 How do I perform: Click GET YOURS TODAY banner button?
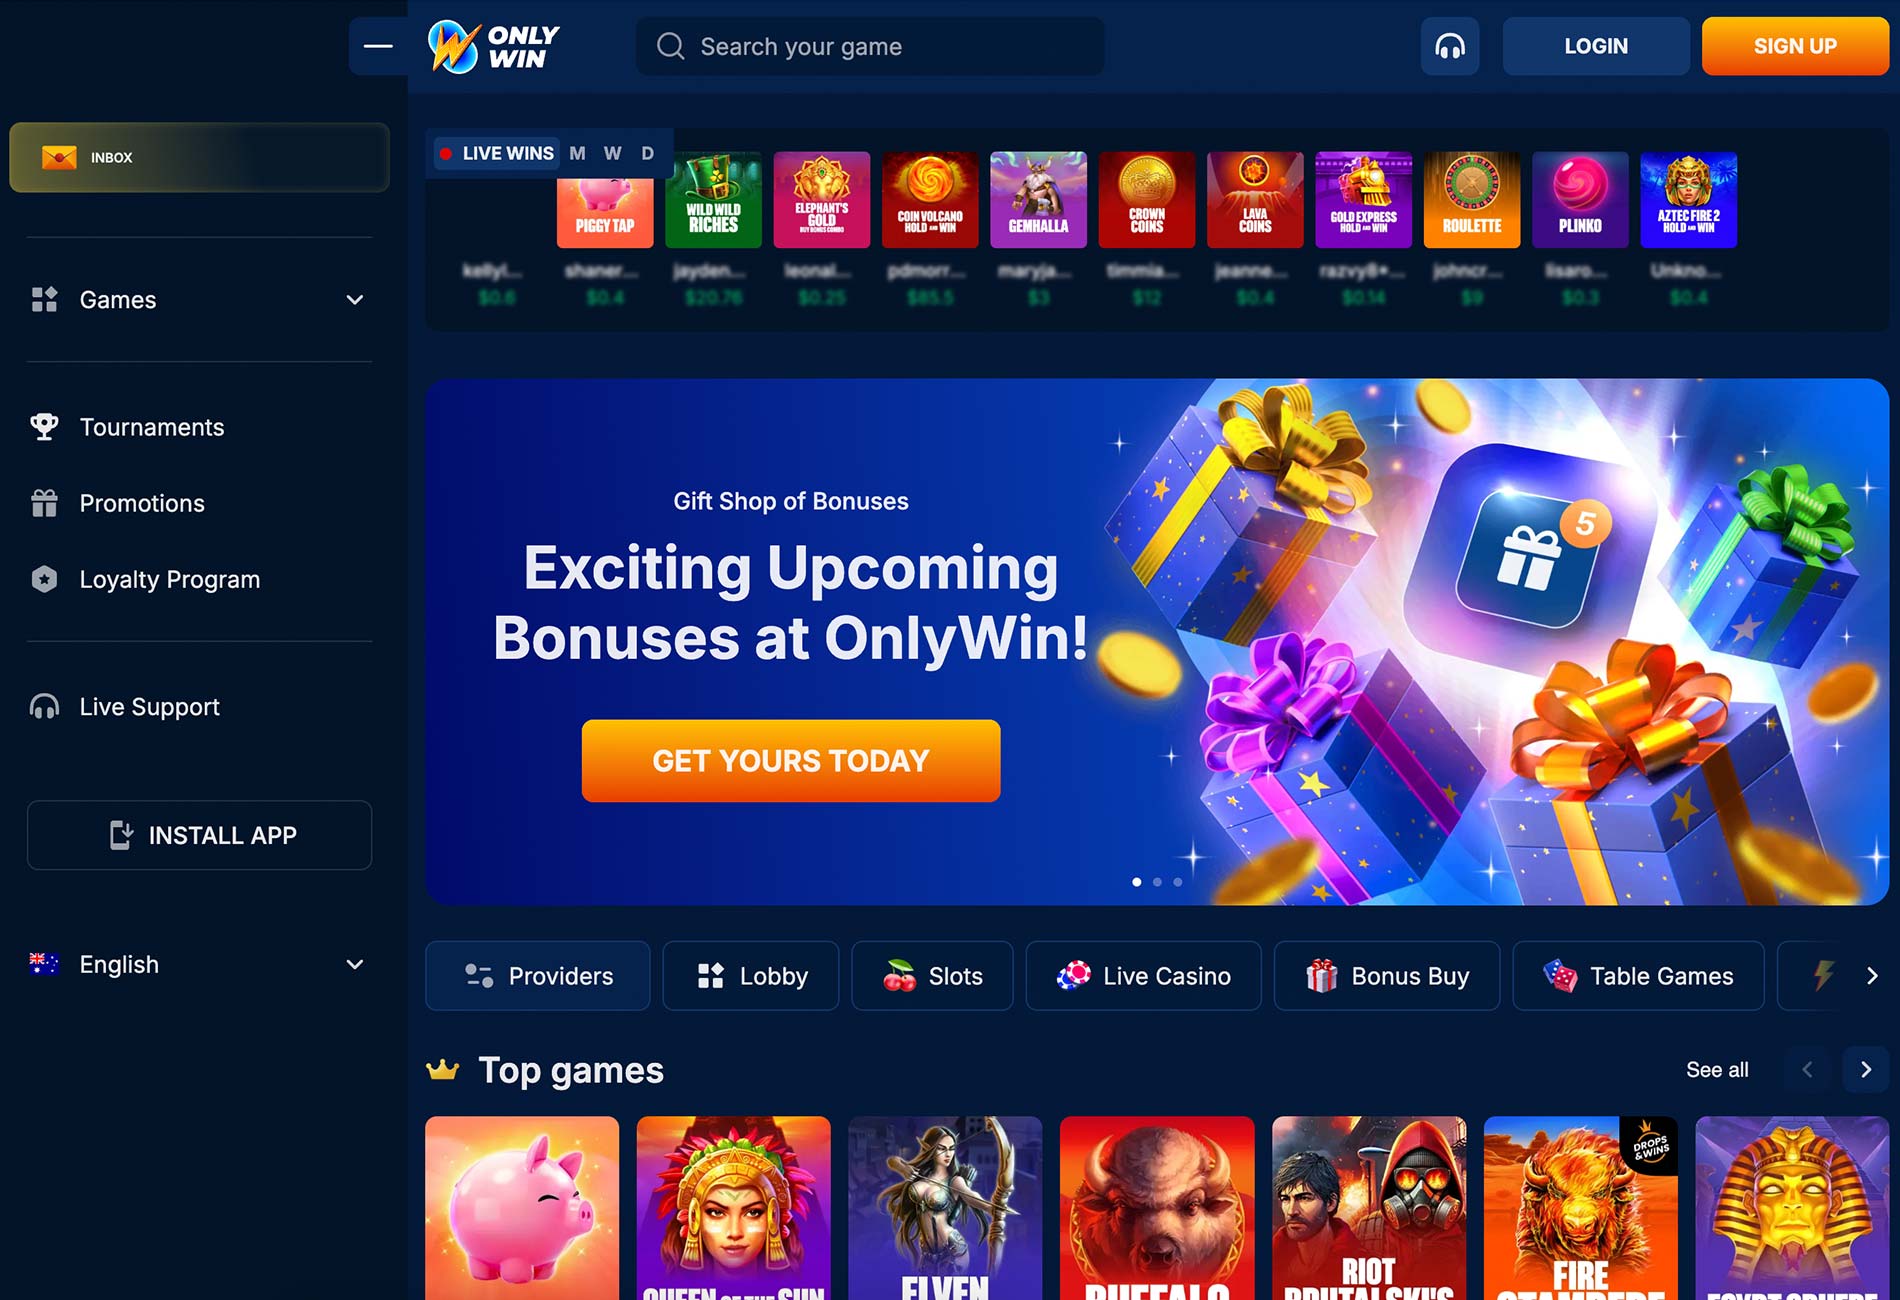[x=791, y=761]
